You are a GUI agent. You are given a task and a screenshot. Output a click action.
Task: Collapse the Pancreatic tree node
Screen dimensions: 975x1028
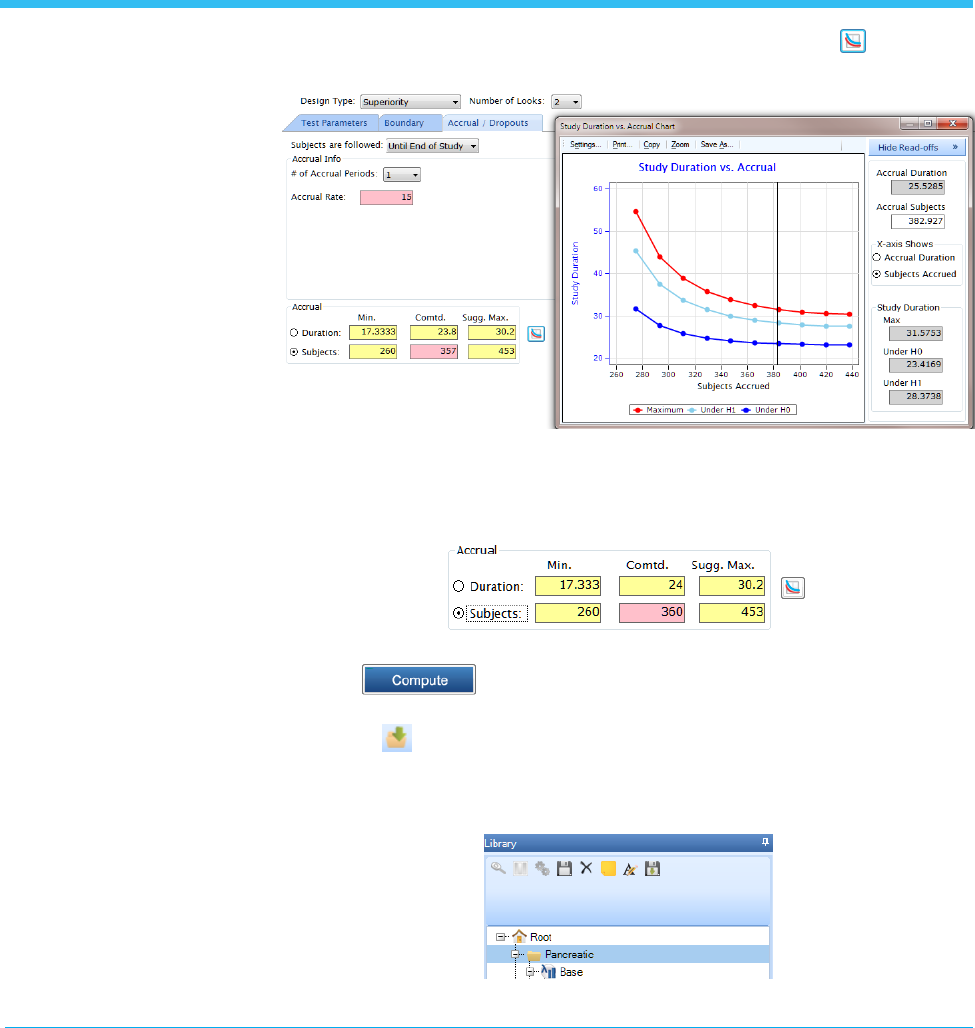515,955
